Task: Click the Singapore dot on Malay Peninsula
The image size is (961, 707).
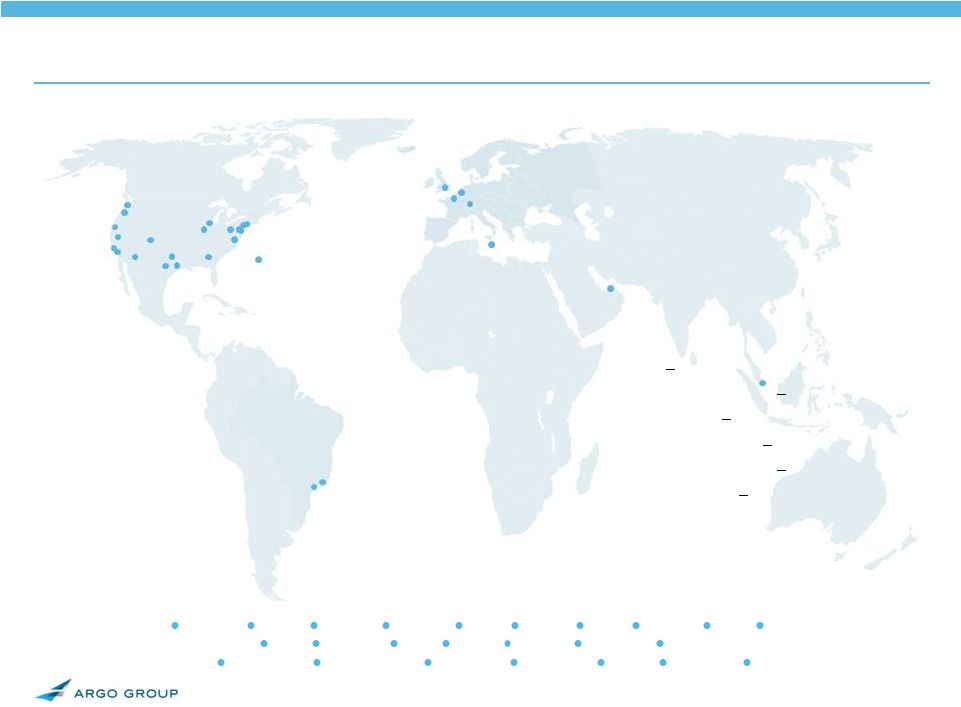Action: pos(762,383)
